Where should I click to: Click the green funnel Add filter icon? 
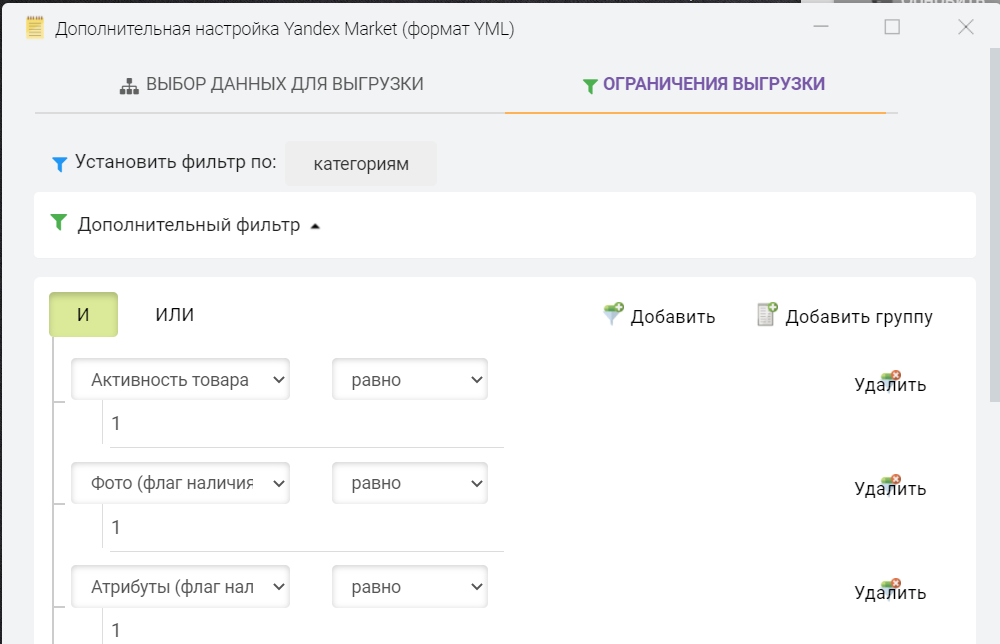613,314
